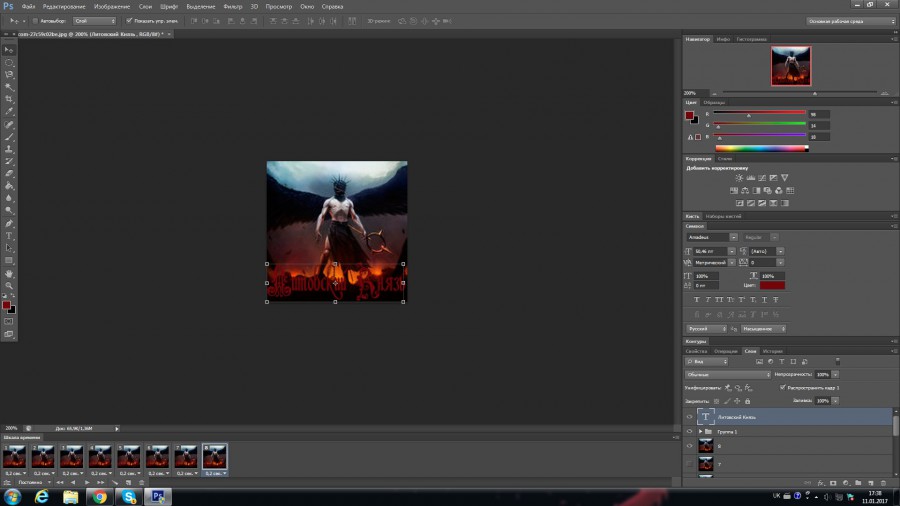The width and height of the screenshot is (900, 506).
Task: Select the Move tool in the toolbox
Action: (9, 49)
